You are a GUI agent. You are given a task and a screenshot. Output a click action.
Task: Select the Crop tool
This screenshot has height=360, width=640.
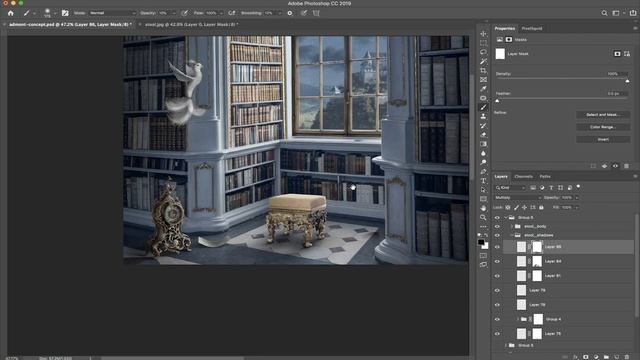point(483,71)
